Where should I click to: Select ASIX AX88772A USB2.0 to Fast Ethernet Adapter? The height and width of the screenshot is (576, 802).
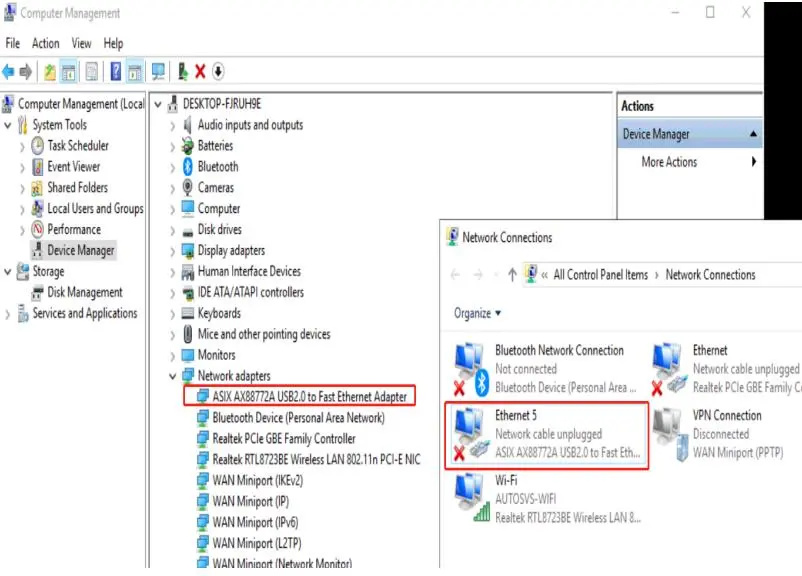(x=309, y=397)
